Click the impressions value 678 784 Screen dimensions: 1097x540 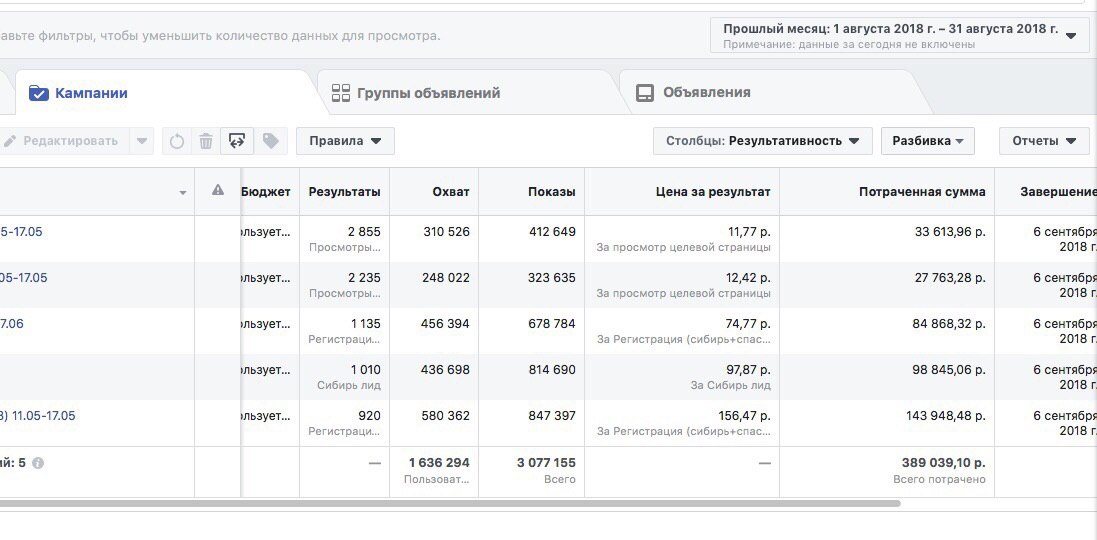click(552, 324)
